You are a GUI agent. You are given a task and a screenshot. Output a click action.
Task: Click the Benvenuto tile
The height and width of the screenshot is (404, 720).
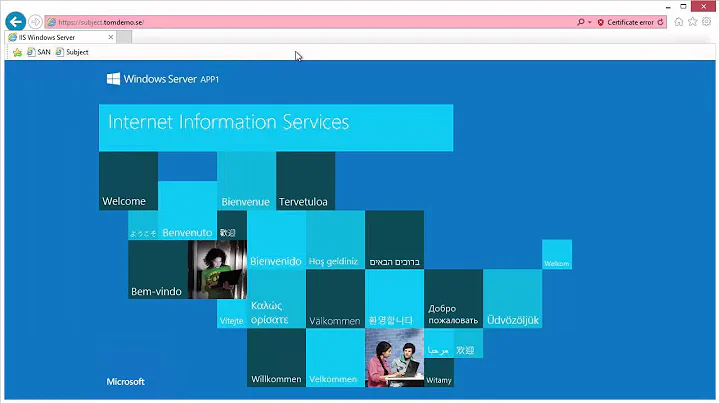coord(187,210)
